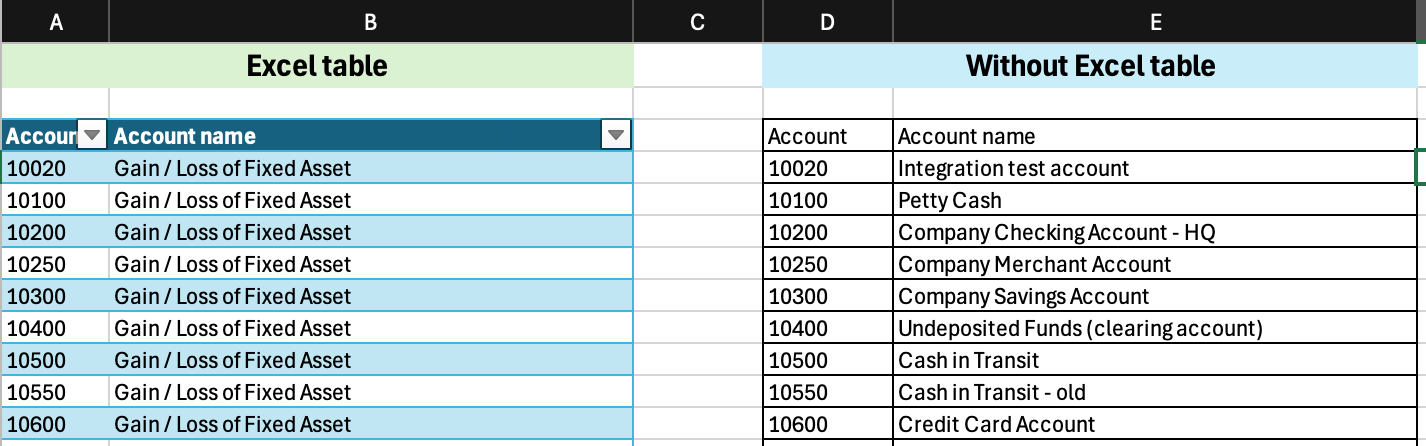This screenshot has height=446, width=1426.
Task: Select 'Account name' header in column E
Action: tap(1155, 136)
